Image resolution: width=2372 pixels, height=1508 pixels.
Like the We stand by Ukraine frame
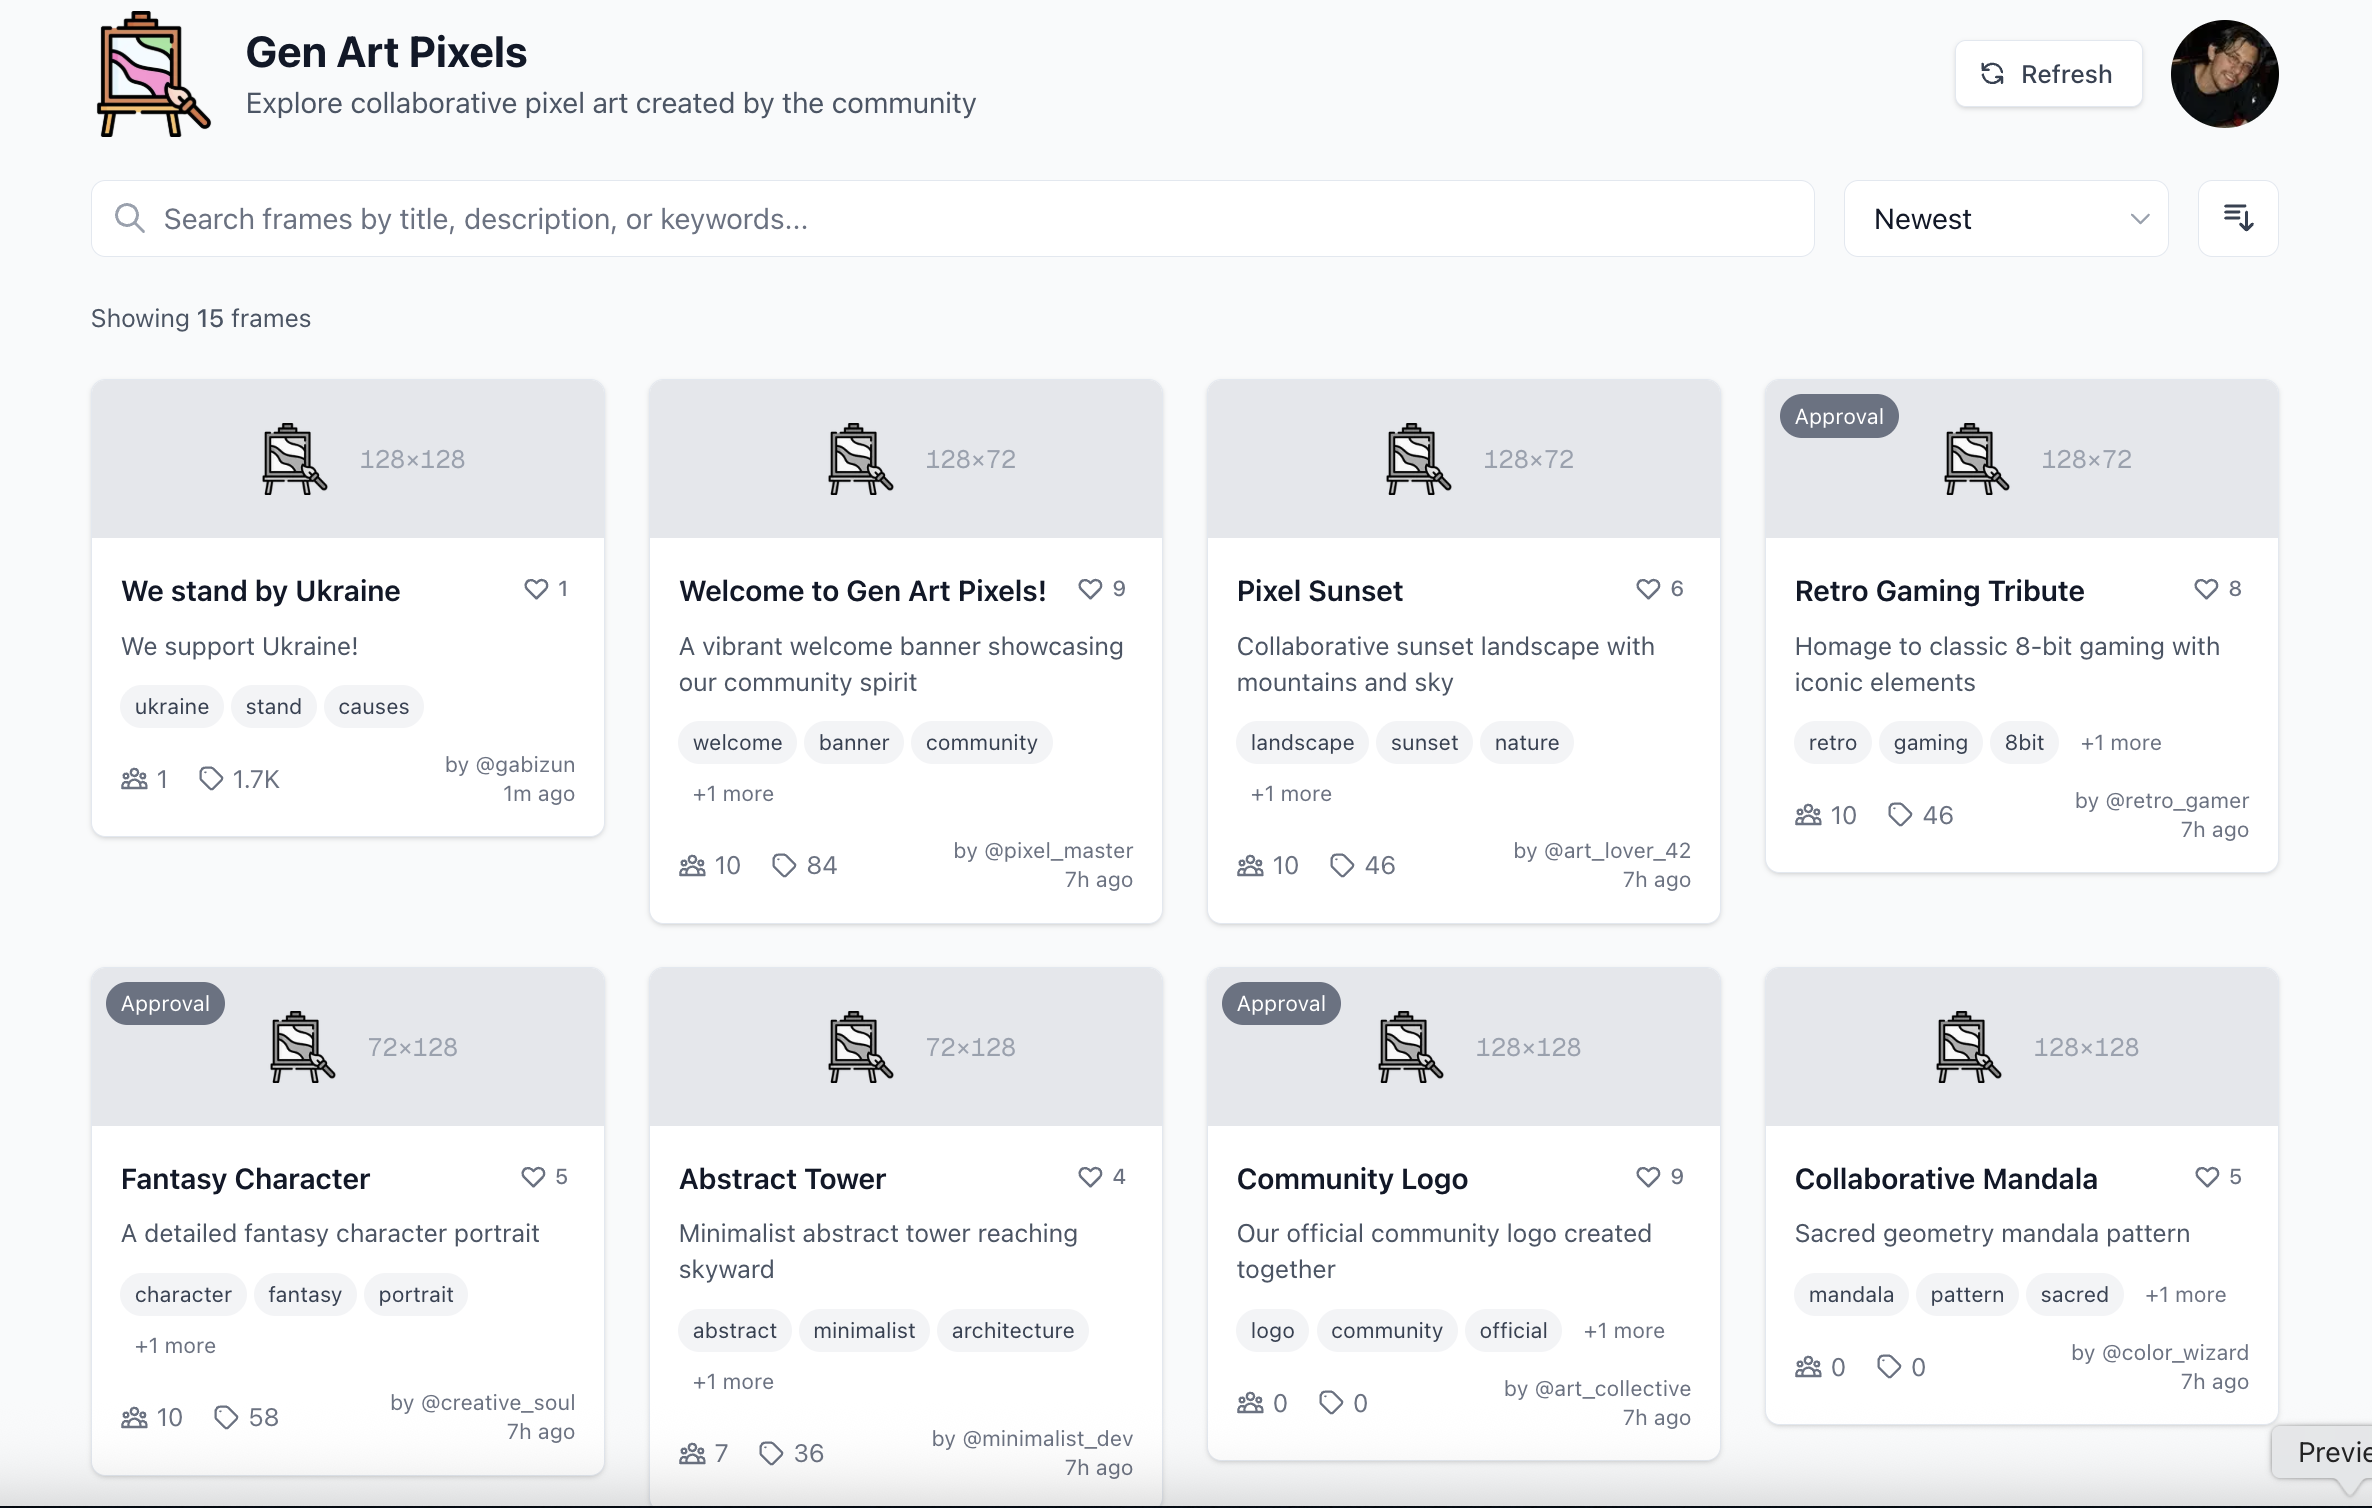[x=536, y=589]
